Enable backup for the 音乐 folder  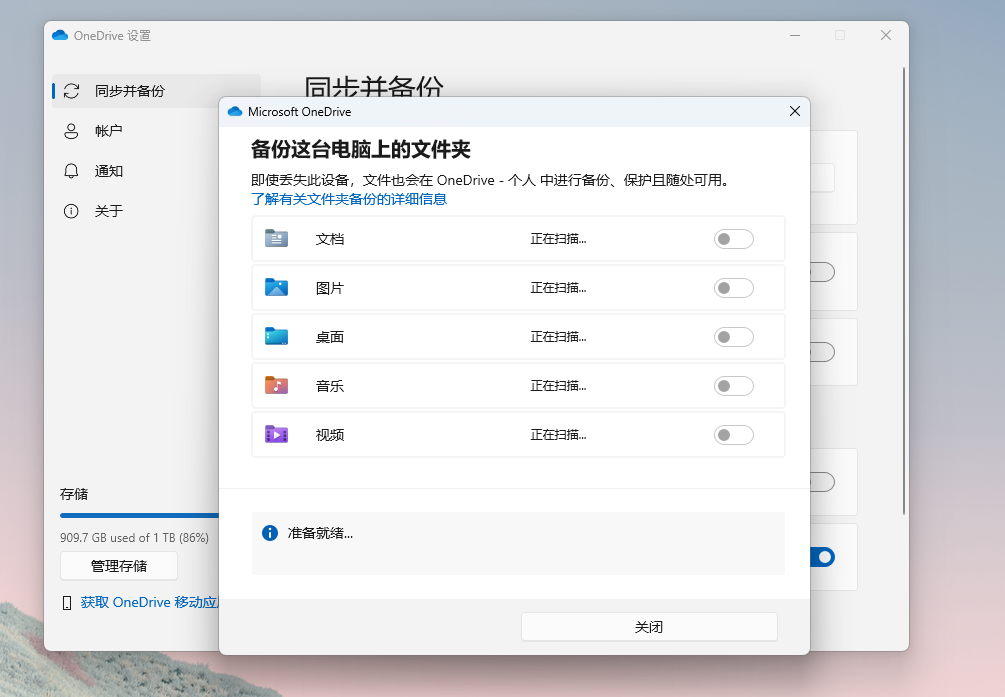[734, 386]
